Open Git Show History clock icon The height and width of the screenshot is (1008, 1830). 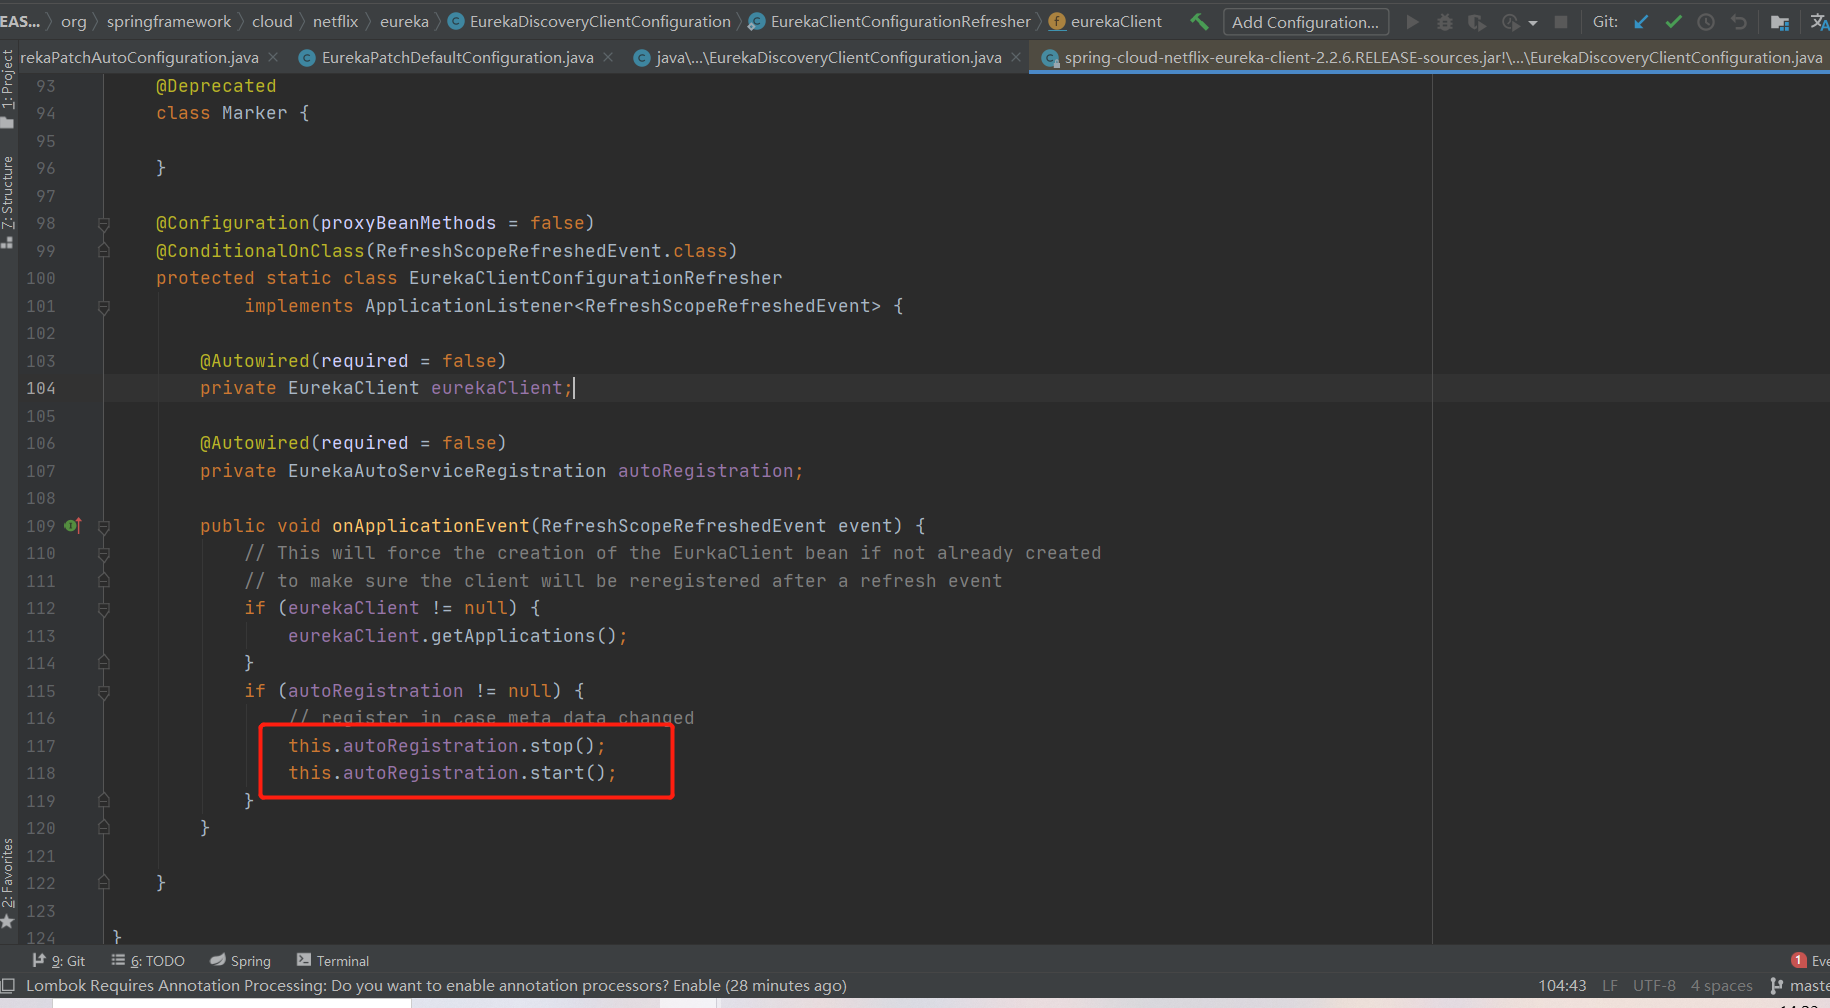point(1706,22)
